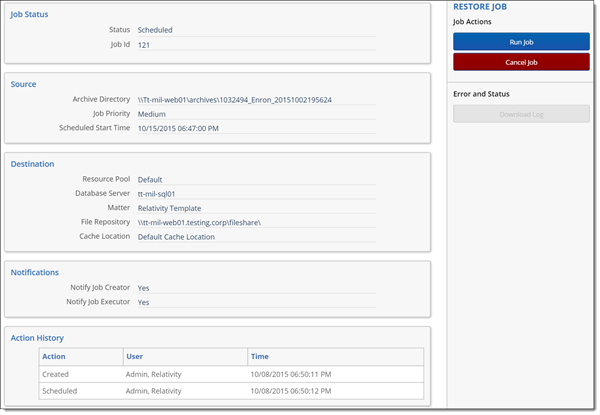Image resolution: width=600 pixels, height=415 pixels.
Task: Click the Default Cache Location value
Action: [176, 237]
